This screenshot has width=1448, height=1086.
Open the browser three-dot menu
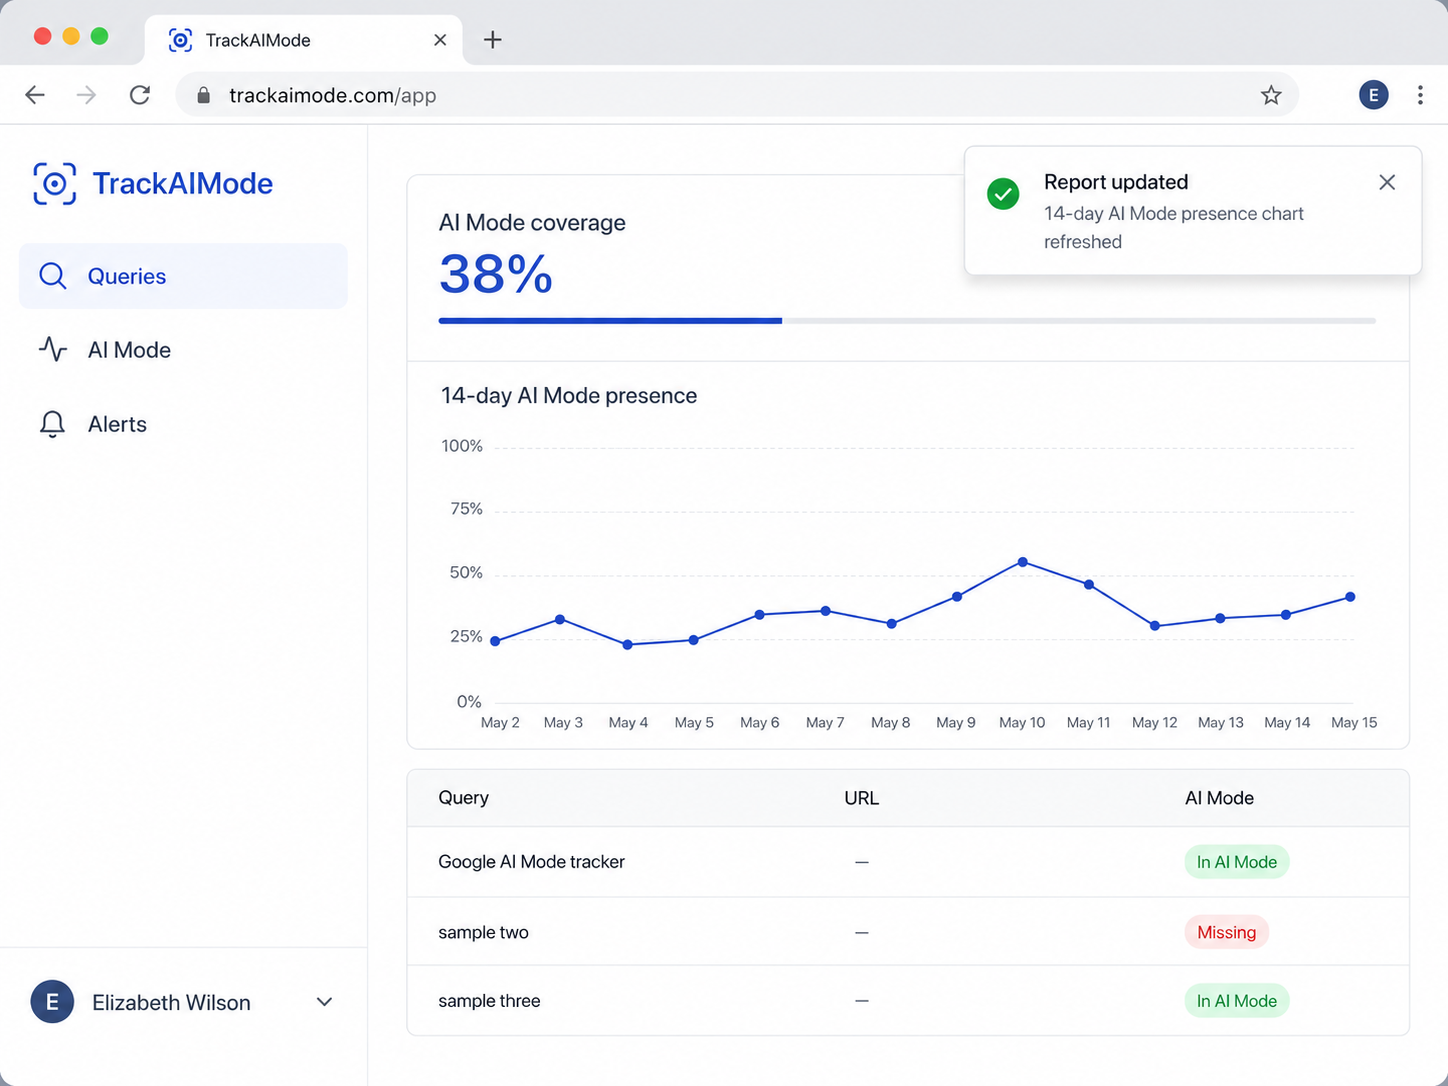[x=1420, y=95]
